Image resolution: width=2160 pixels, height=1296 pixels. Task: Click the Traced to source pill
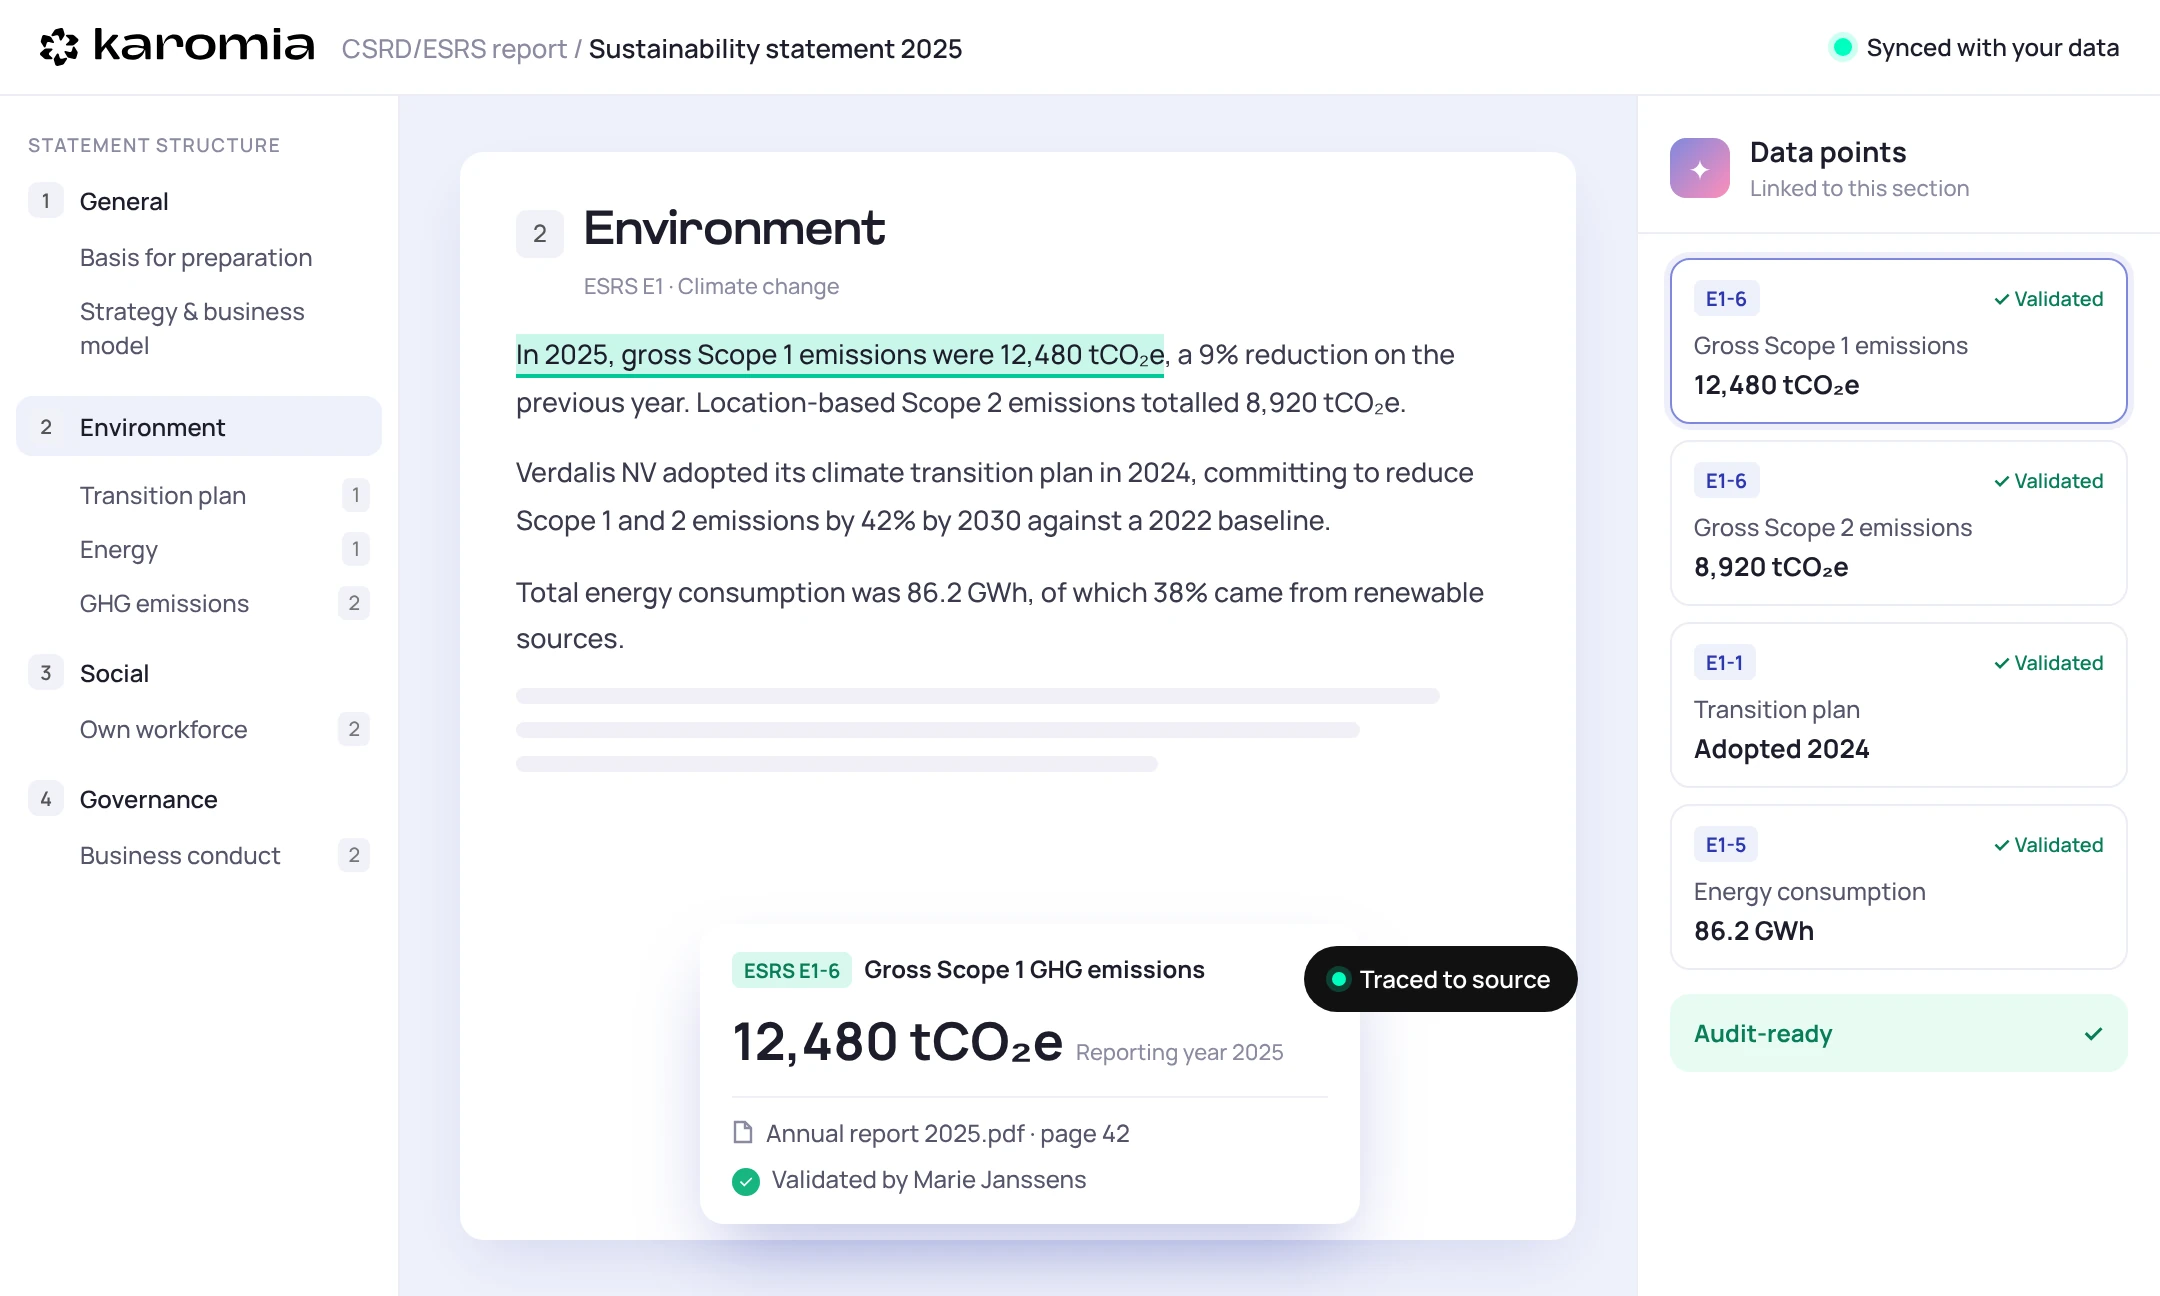coord(1440,979)
